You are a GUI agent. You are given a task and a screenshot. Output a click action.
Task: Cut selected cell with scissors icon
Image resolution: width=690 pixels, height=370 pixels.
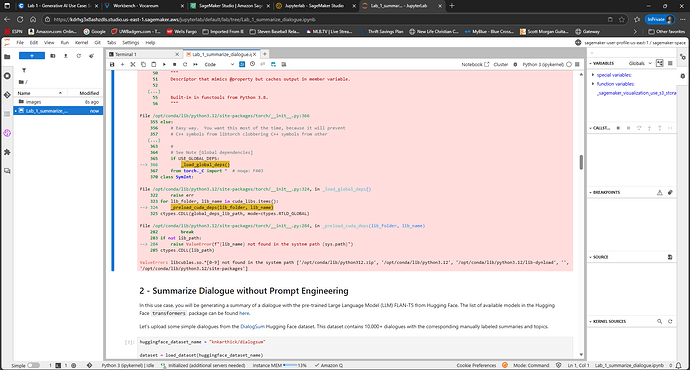click(133, 64)
